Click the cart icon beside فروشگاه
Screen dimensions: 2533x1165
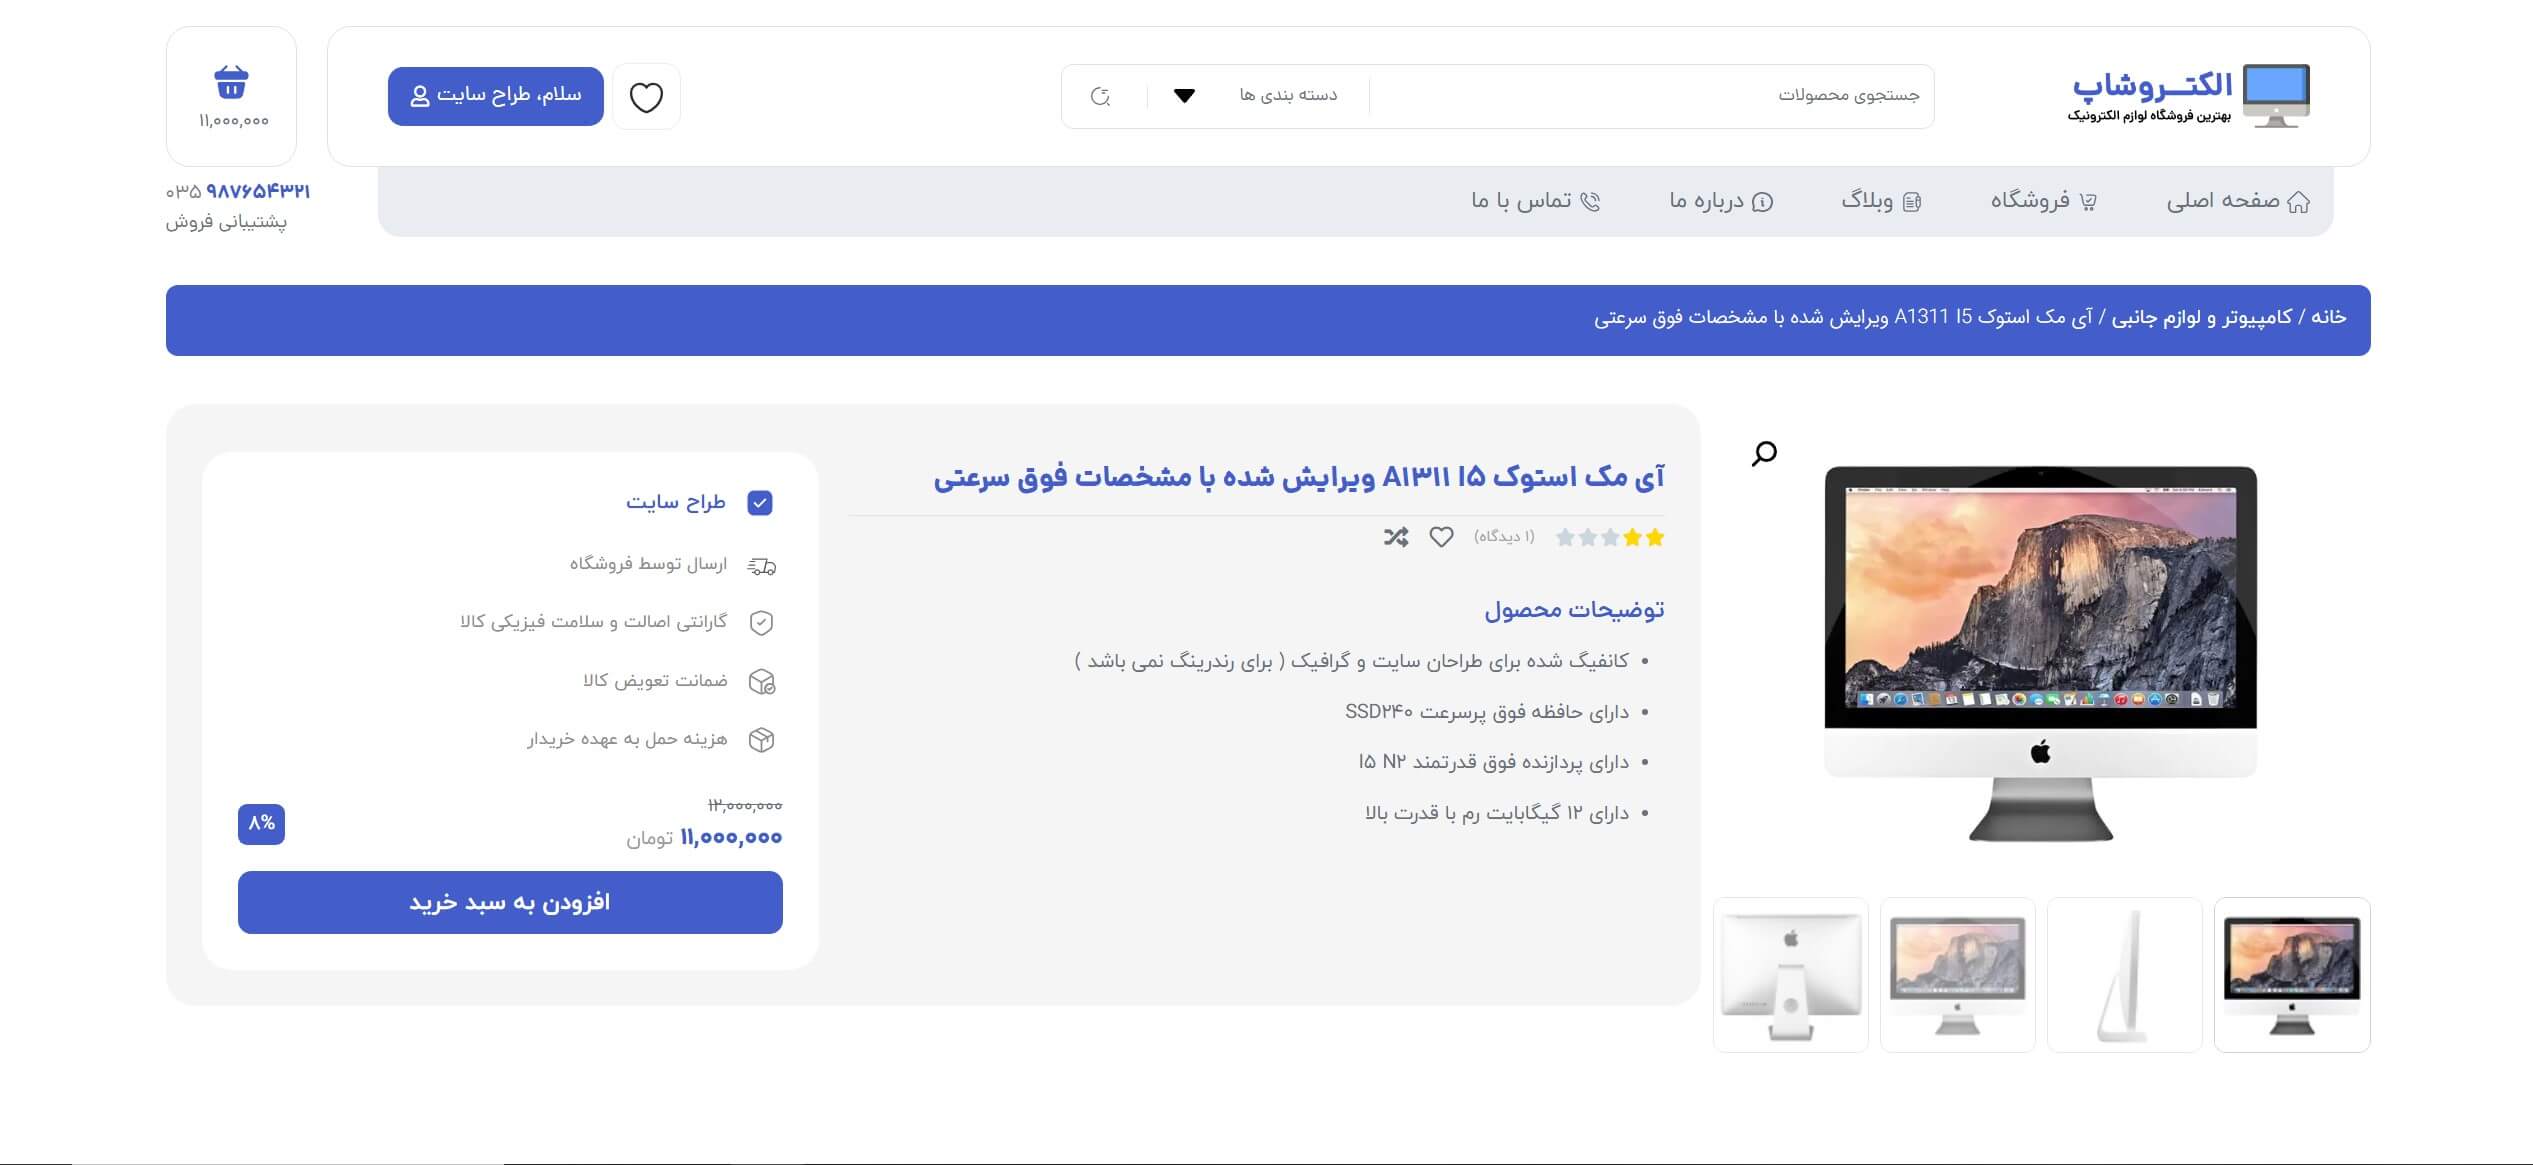click(2087, 202)
